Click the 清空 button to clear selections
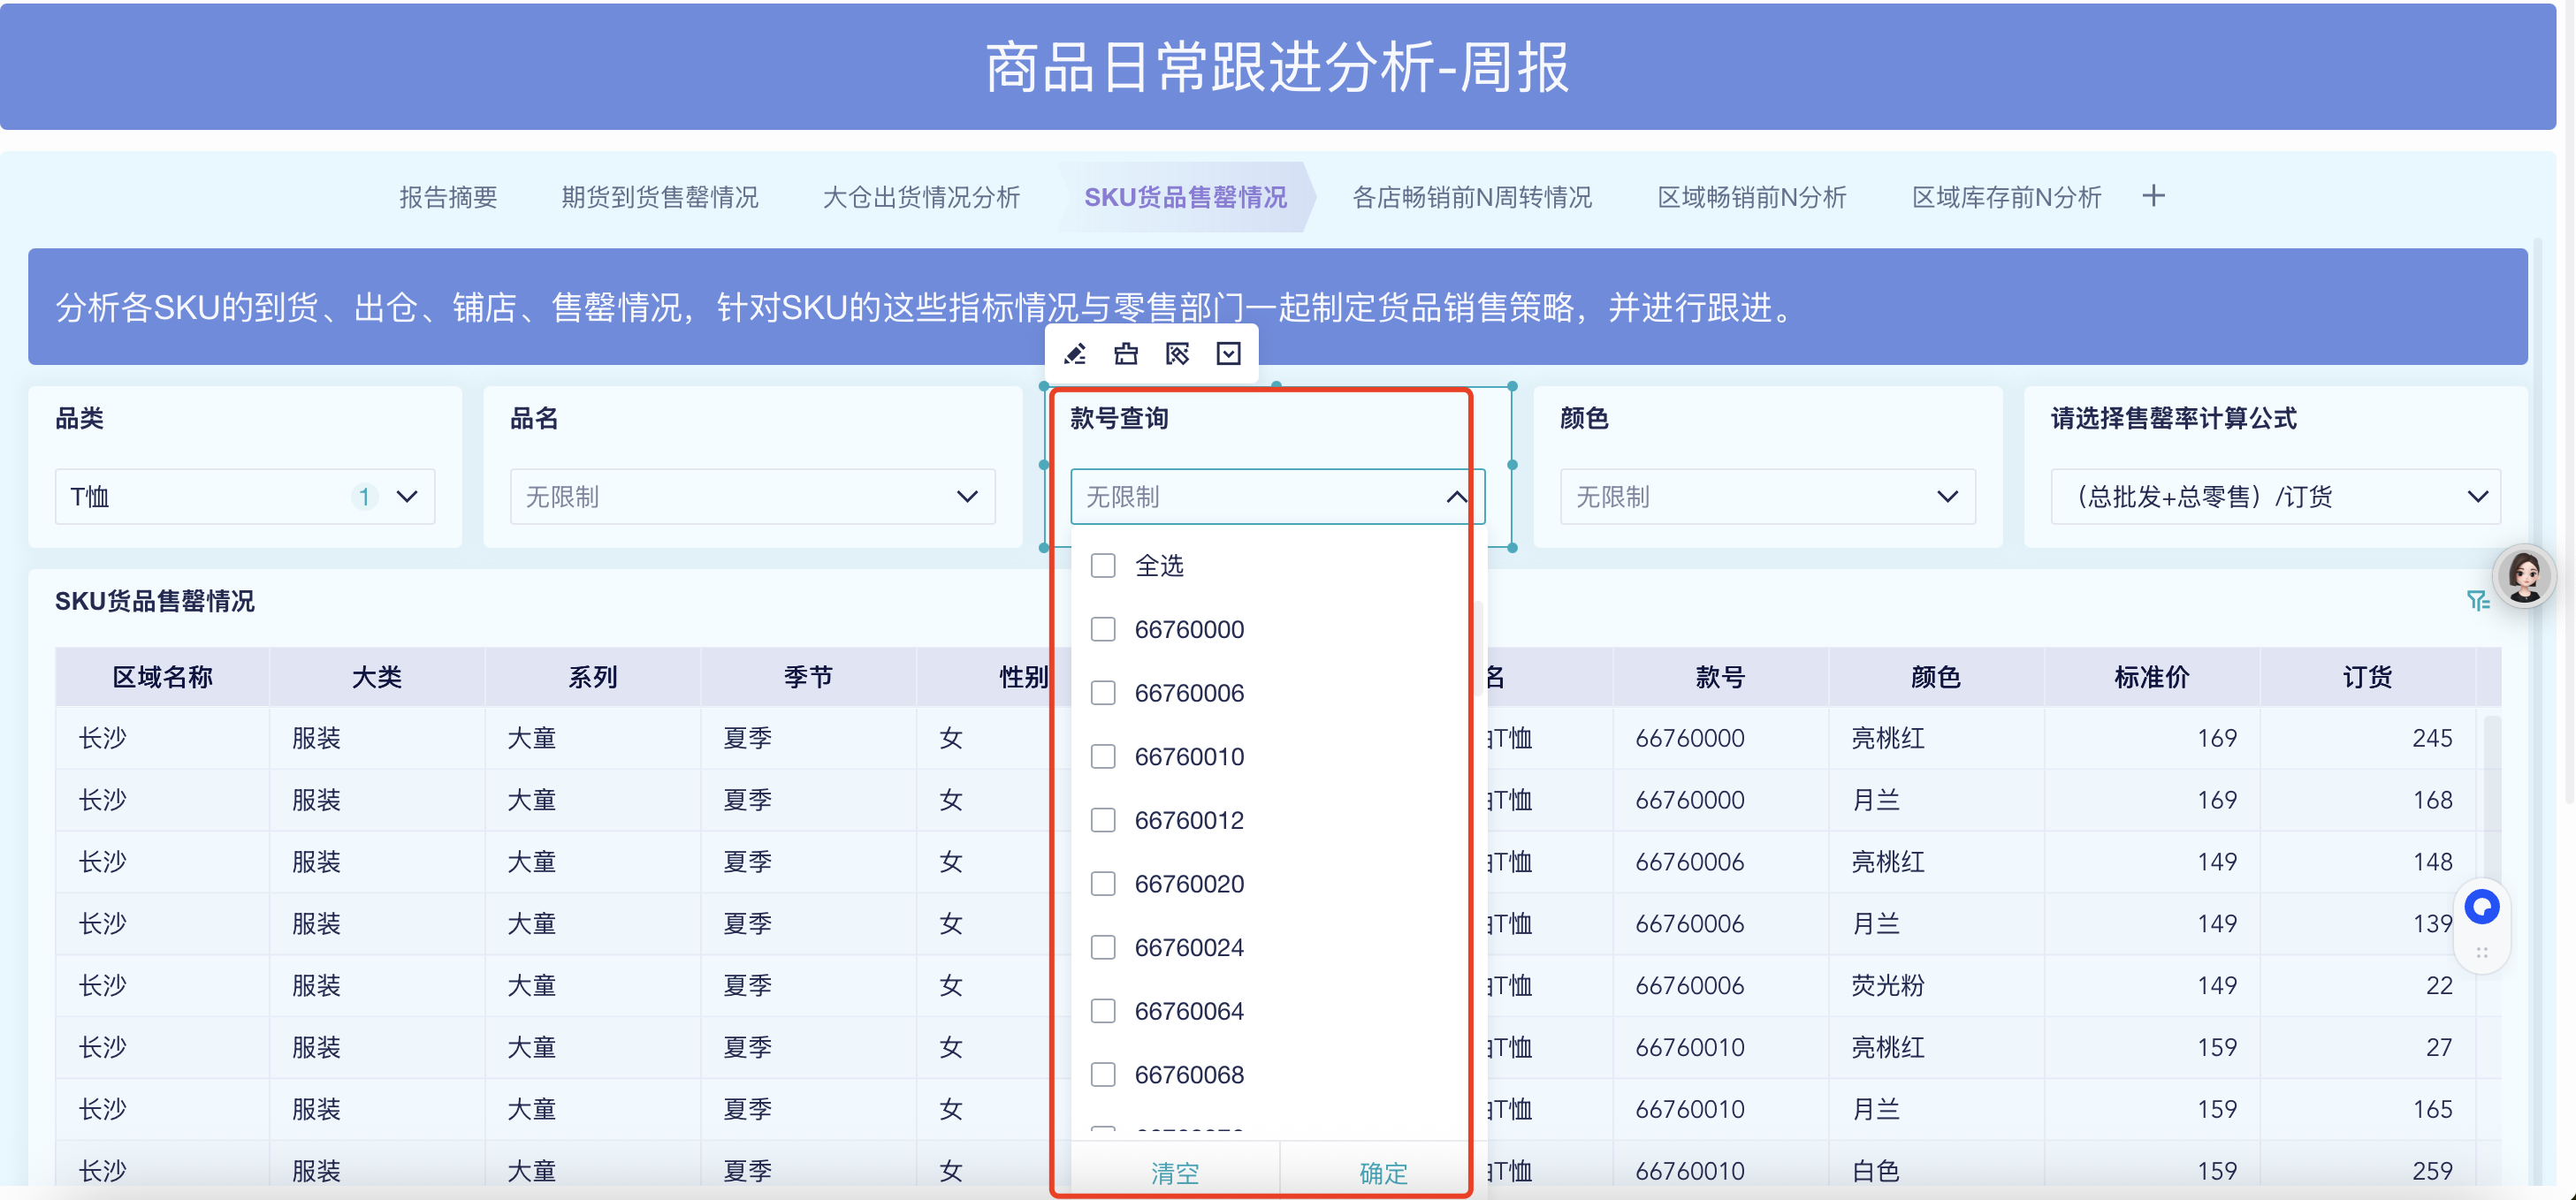 pos(1176,1172)
